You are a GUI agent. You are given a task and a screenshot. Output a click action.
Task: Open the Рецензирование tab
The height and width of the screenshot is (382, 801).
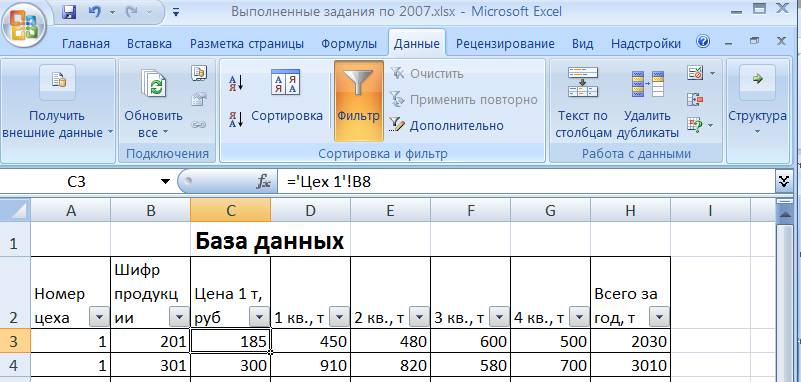(505, 44)
